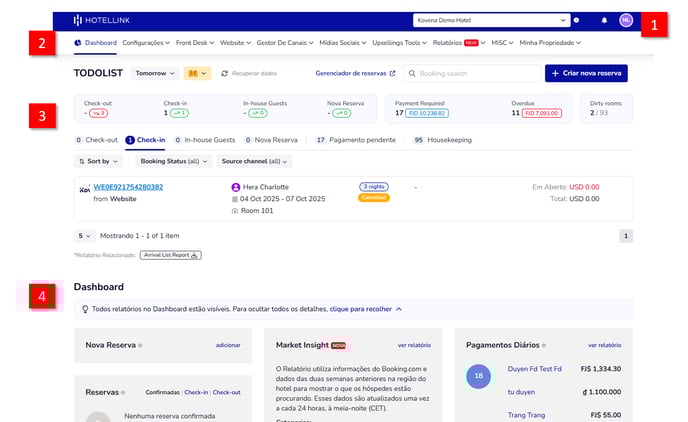This screenshot has width=688, height=422.
Task: Expand the Sort by dropdown
Action: pos(98,161)
